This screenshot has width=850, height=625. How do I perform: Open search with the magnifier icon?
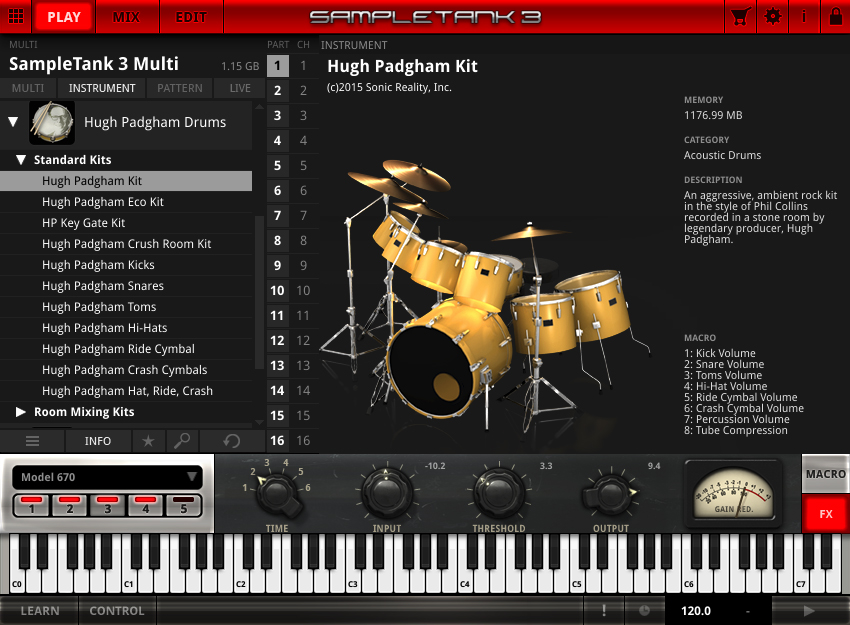[182, 441]
